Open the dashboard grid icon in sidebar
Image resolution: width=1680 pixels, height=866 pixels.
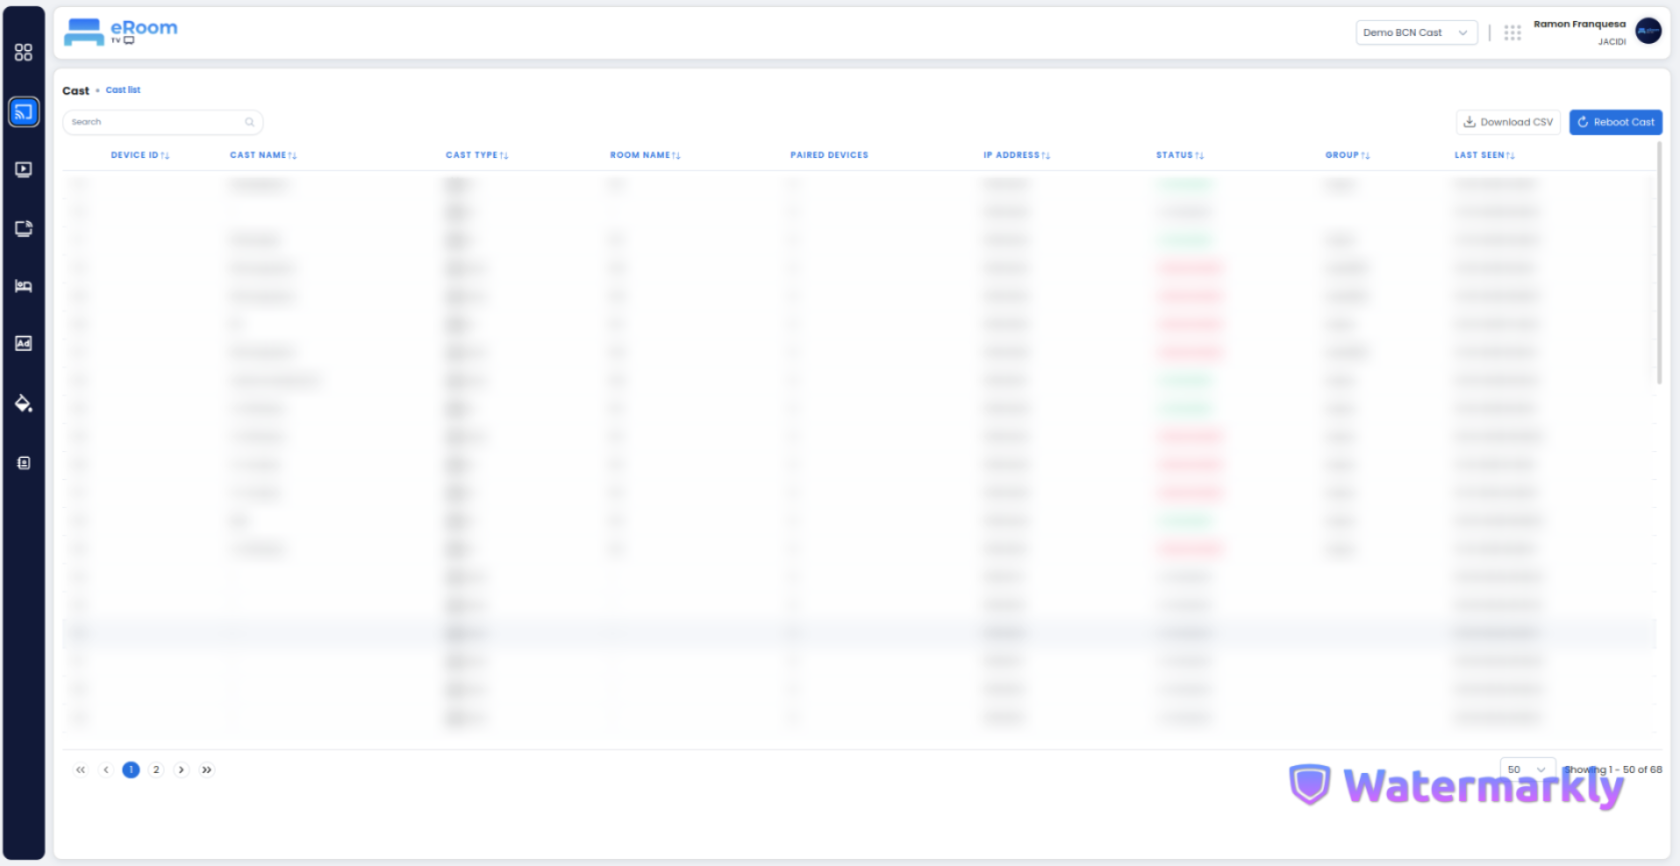pos(23,52)
